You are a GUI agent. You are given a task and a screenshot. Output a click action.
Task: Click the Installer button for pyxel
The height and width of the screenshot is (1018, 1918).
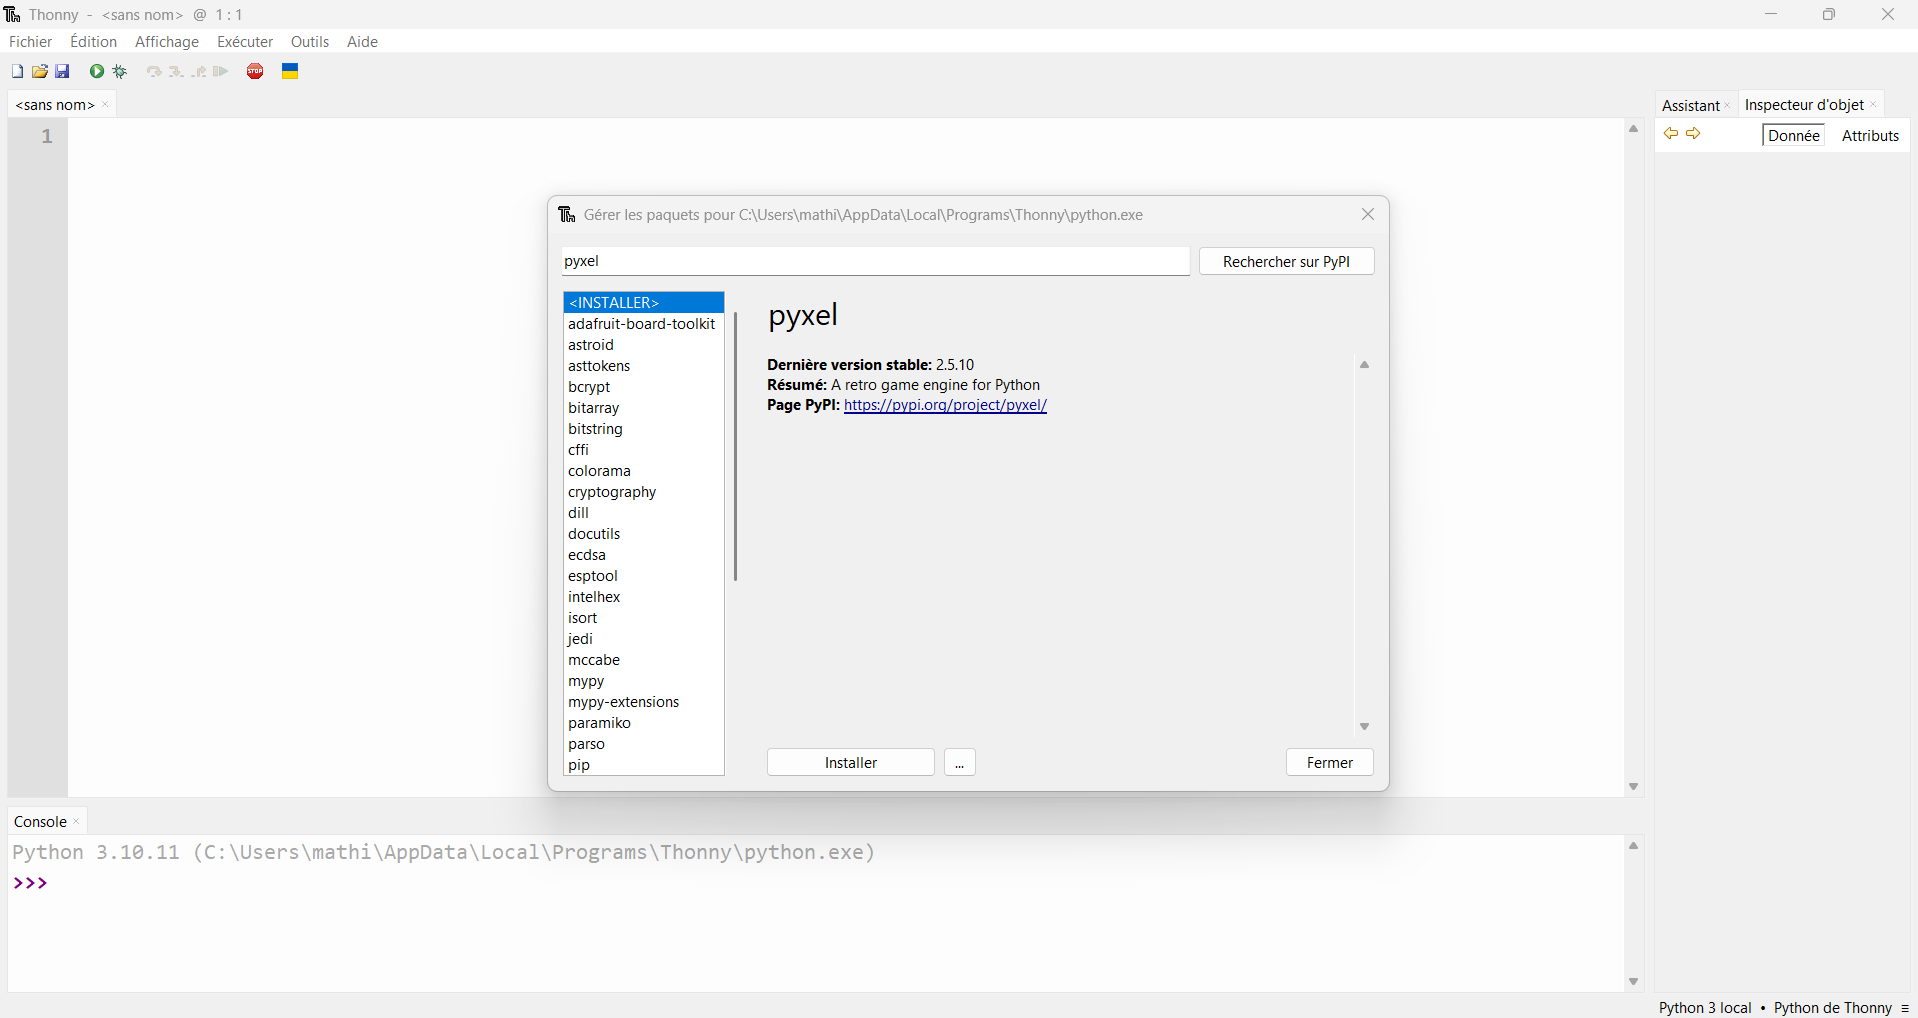point(850,763)
